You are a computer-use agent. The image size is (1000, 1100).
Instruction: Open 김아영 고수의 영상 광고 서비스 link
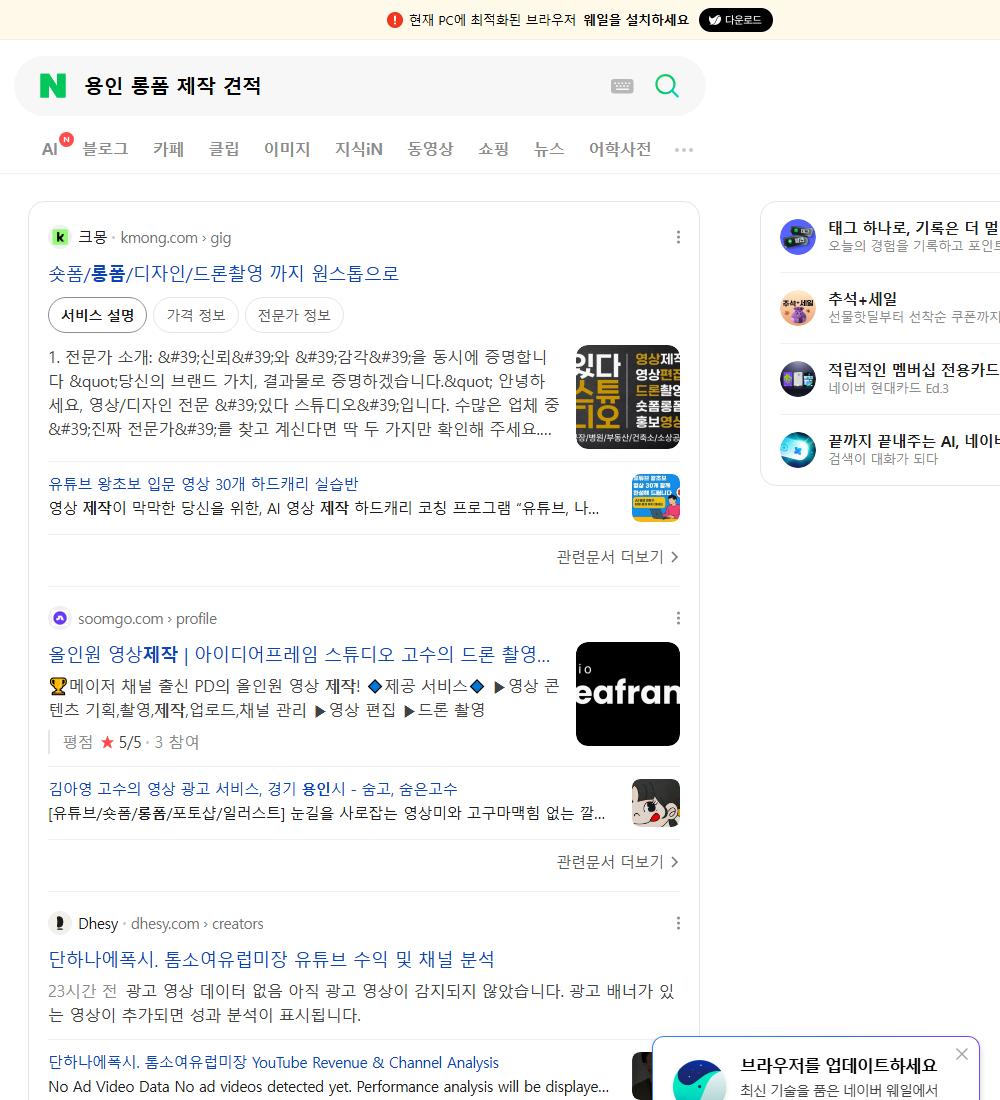point(253,789)
